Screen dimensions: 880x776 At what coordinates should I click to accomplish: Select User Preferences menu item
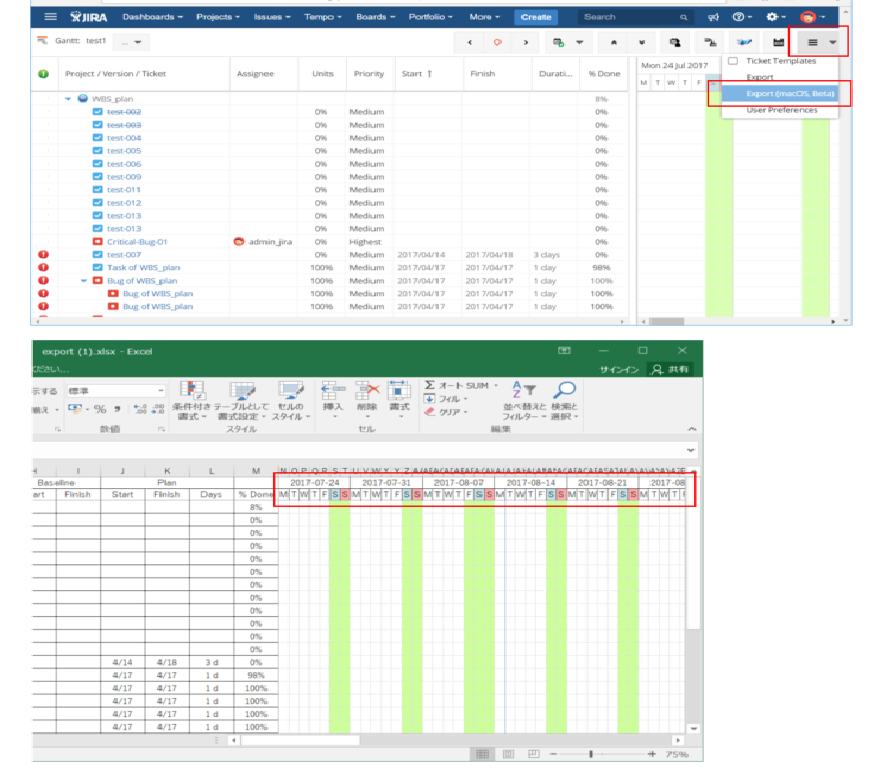coord(781,110)
